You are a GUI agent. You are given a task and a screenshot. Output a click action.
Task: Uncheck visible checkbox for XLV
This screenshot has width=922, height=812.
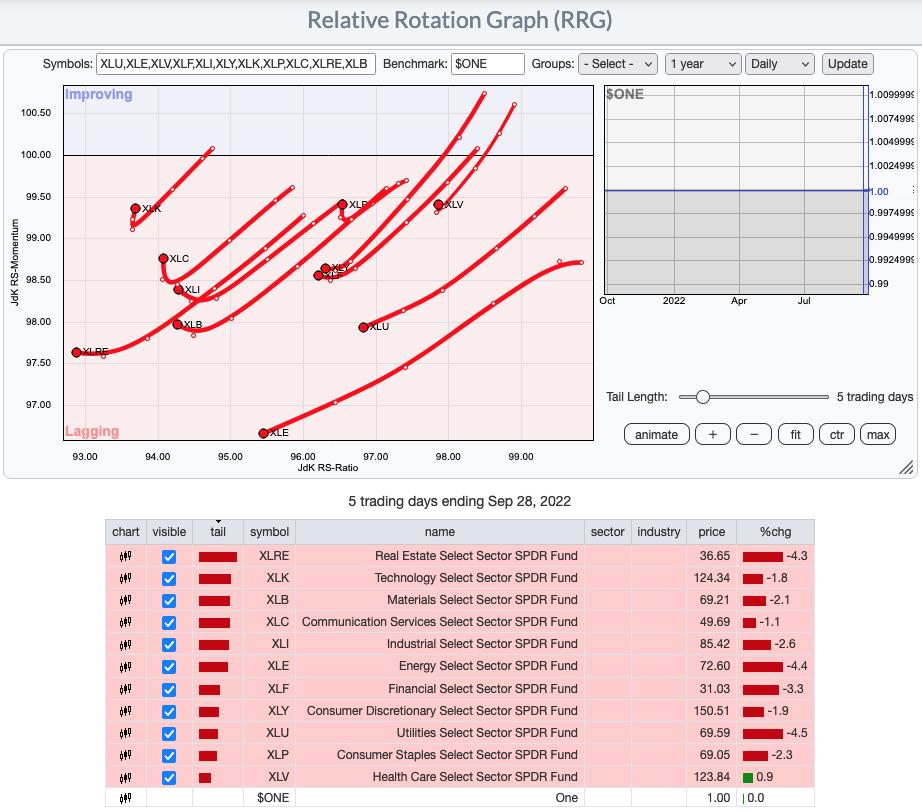(169, 778)
